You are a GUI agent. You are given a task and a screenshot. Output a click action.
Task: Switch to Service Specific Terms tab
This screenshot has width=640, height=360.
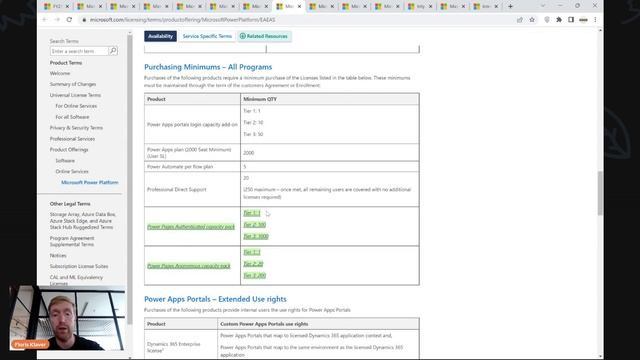click(x=207, y=36)
